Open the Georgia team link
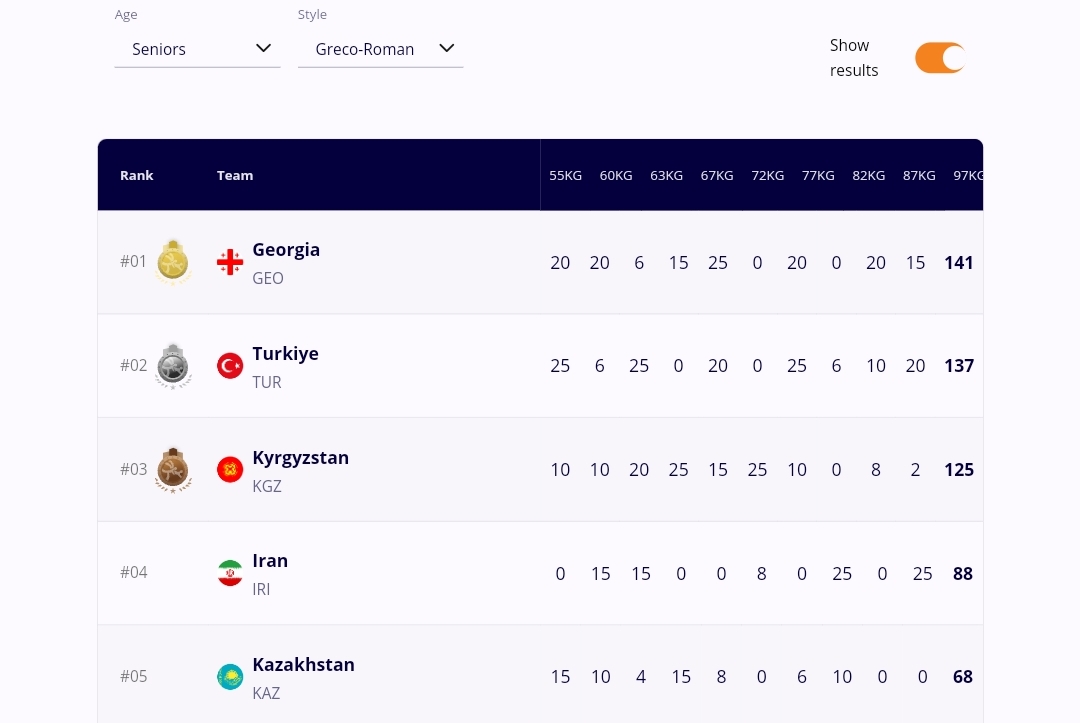The height and width of the screenshot is (723, 1080). tap(286, 250)
